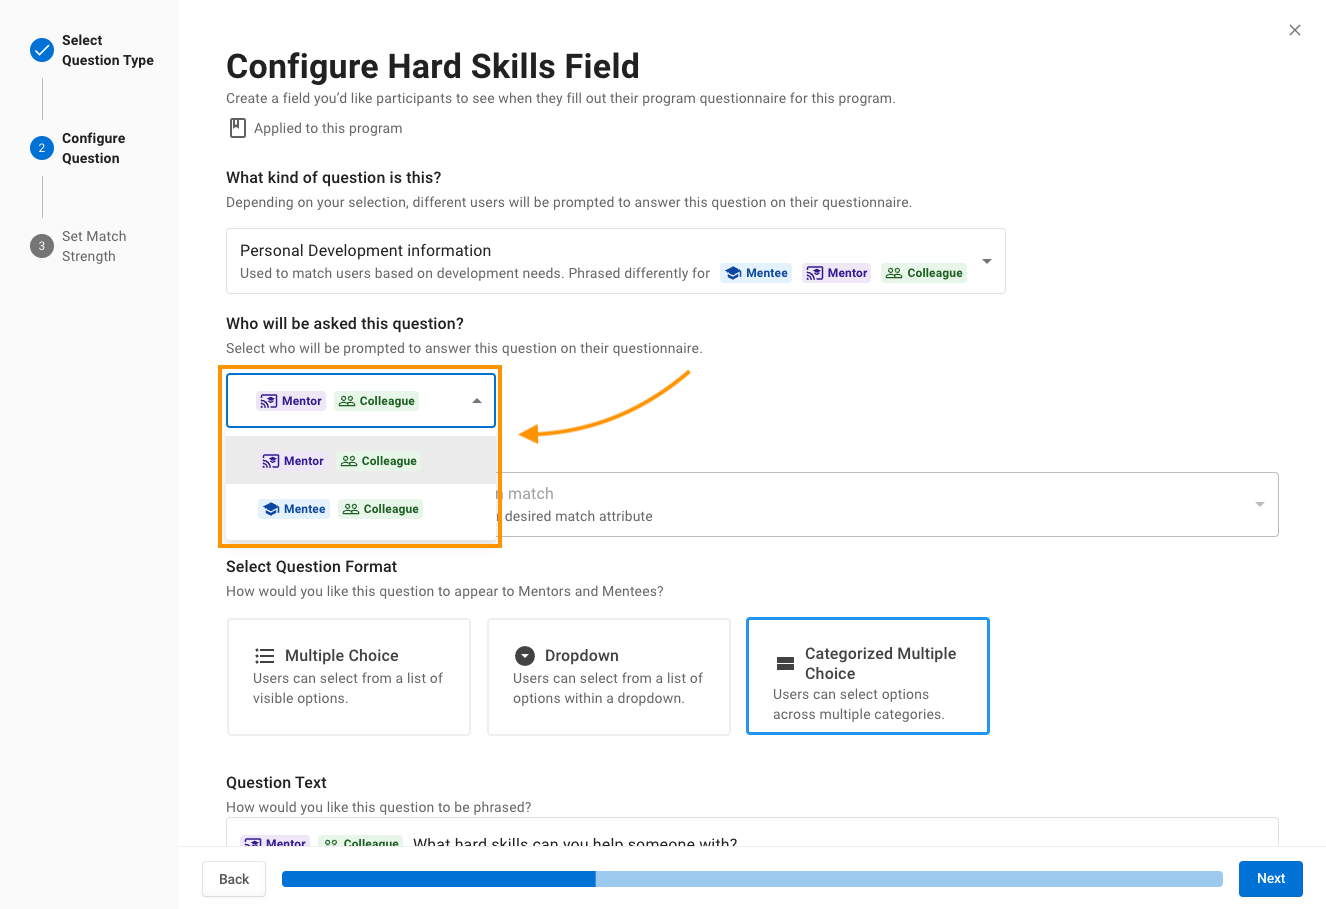Select Categorized Multiple Choice format card
1326x909 pixels.
pos(868,677)
